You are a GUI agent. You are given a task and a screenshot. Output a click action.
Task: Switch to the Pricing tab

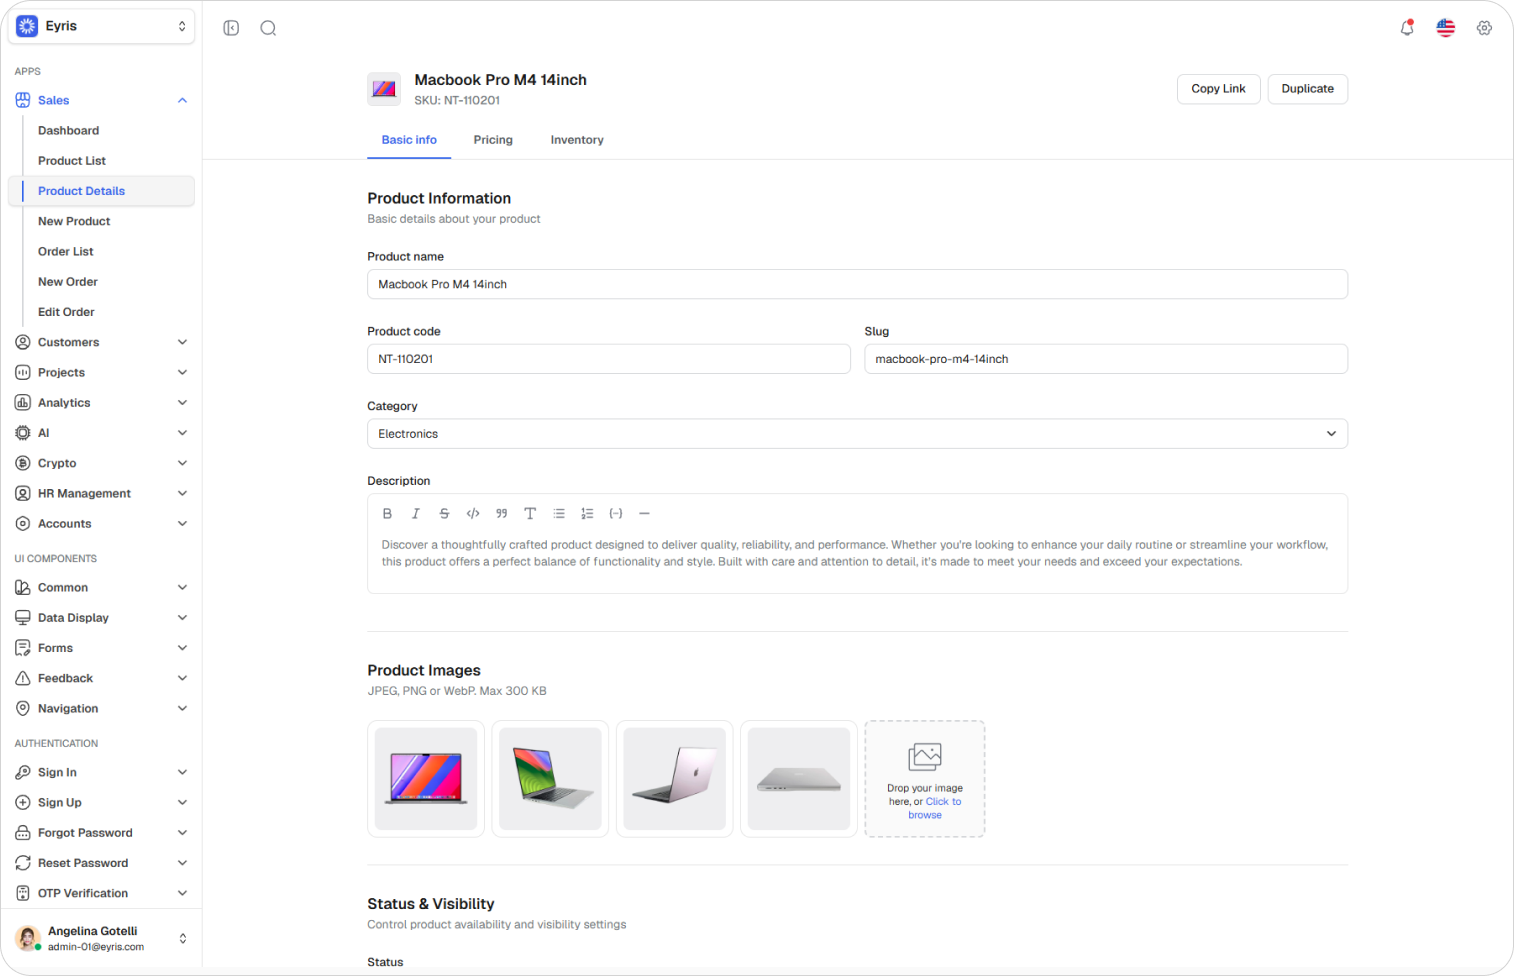(493, 140)
